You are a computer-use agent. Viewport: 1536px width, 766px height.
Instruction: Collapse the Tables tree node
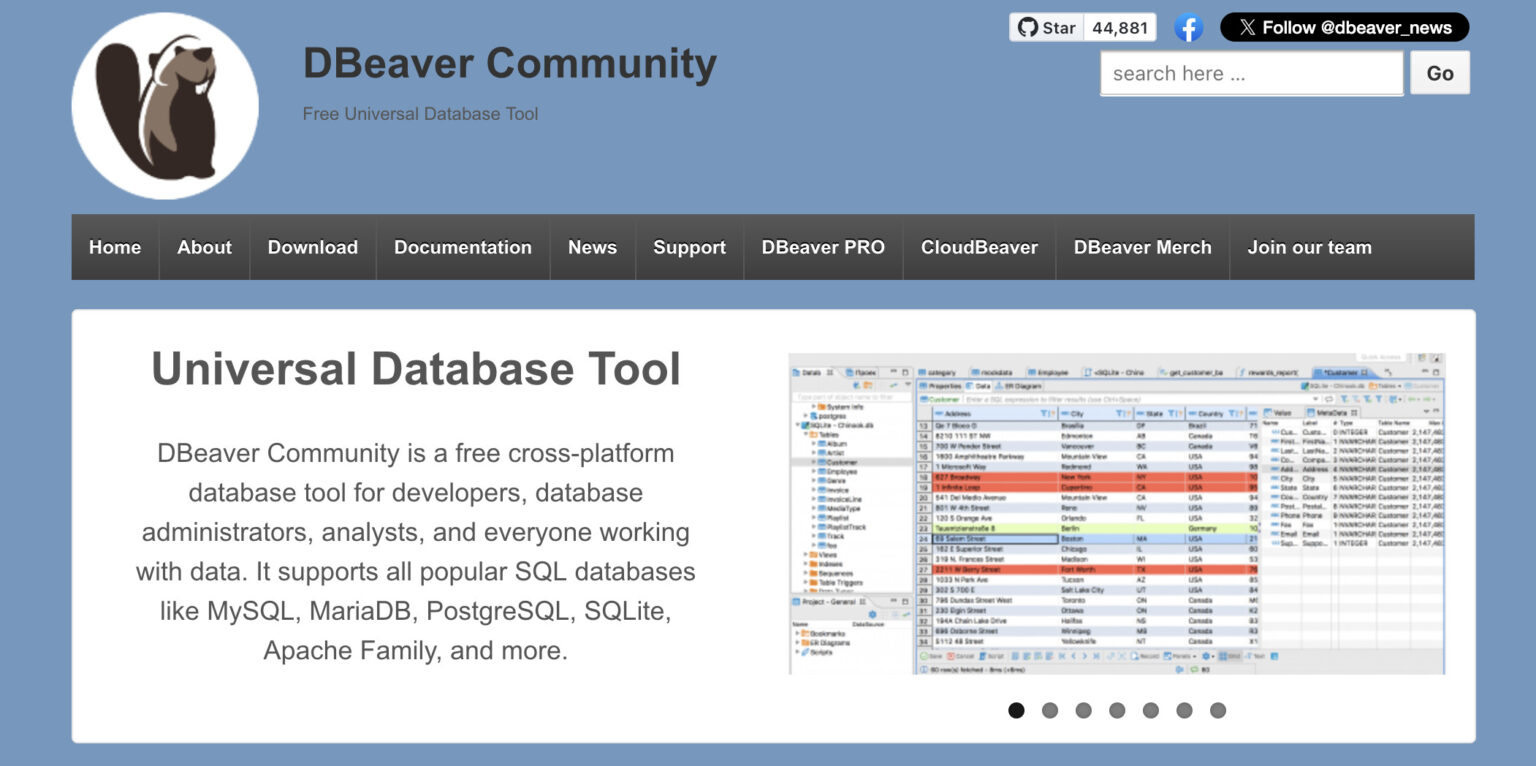(x=805, y=435)
